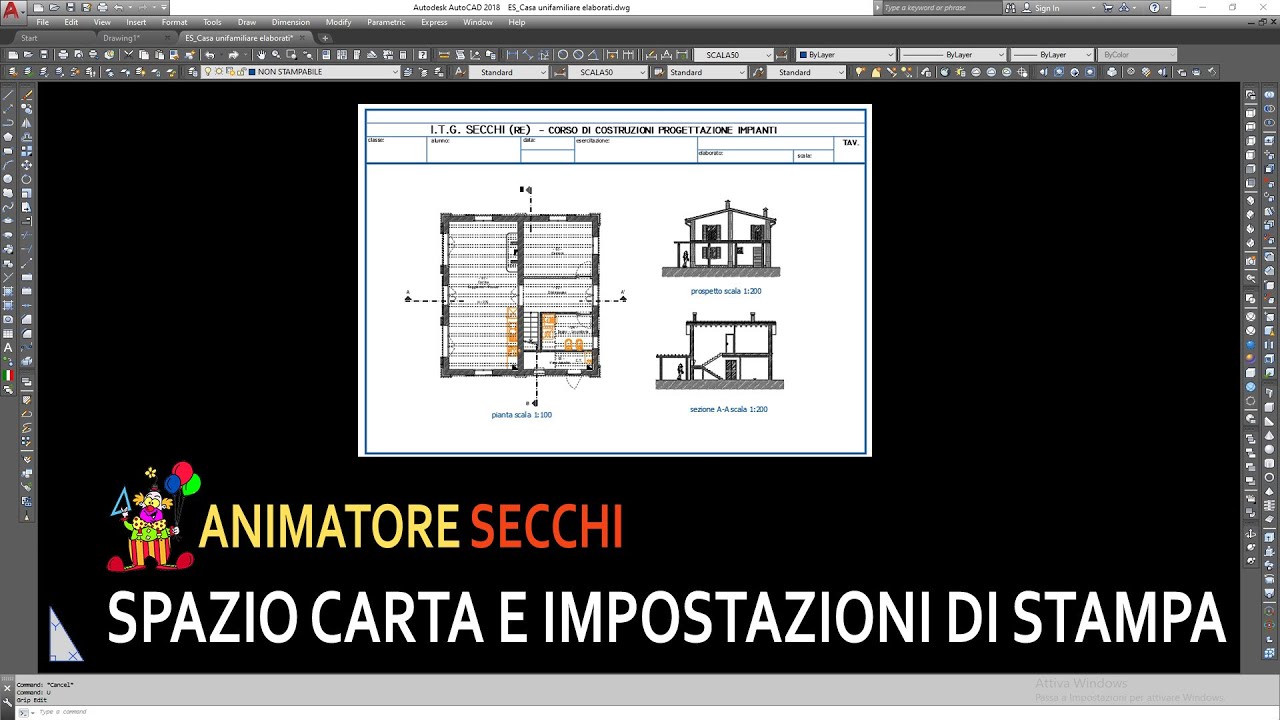This screenshot has height=720, width=1280.
Task: Click 'pianta scala 1:100' text in drawing
Action: [x=521, y=414]
